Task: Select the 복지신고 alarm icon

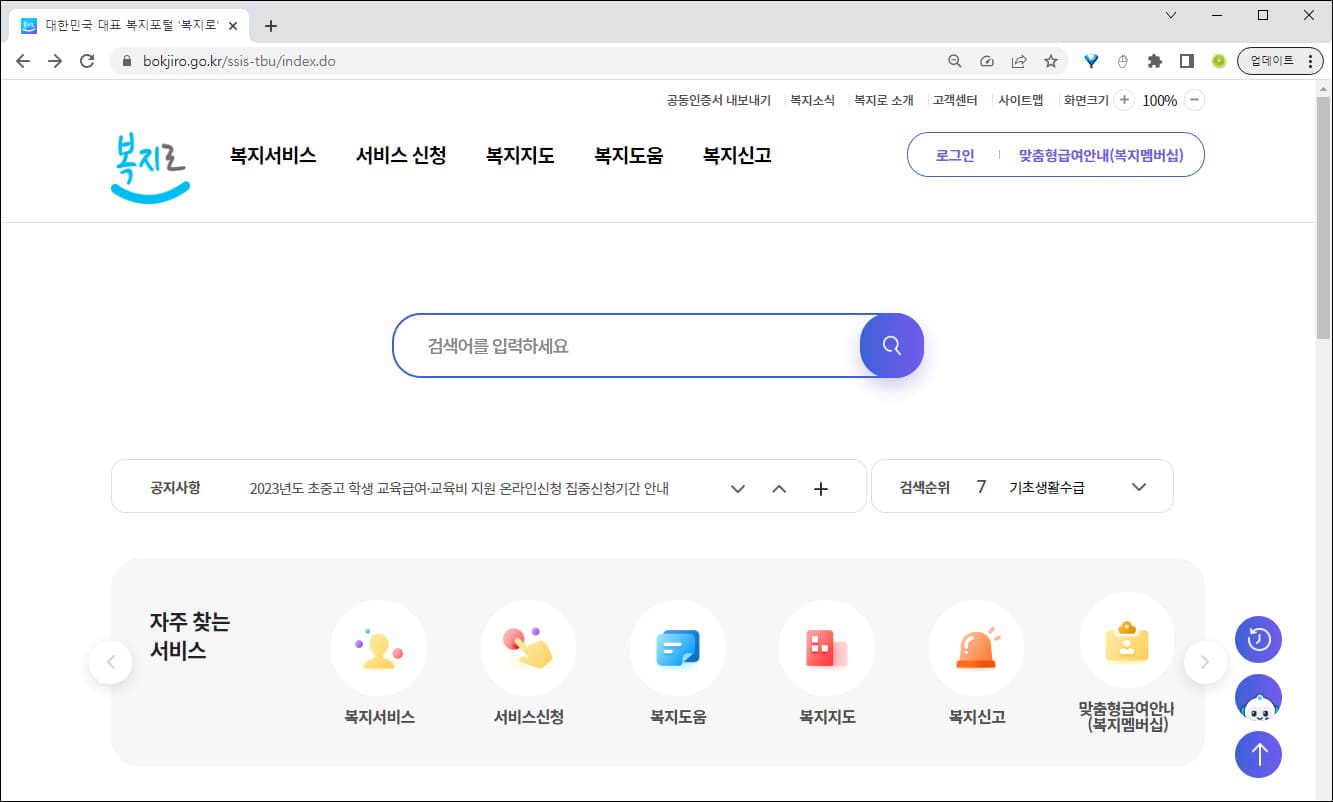Action: [x=976, y=647]
